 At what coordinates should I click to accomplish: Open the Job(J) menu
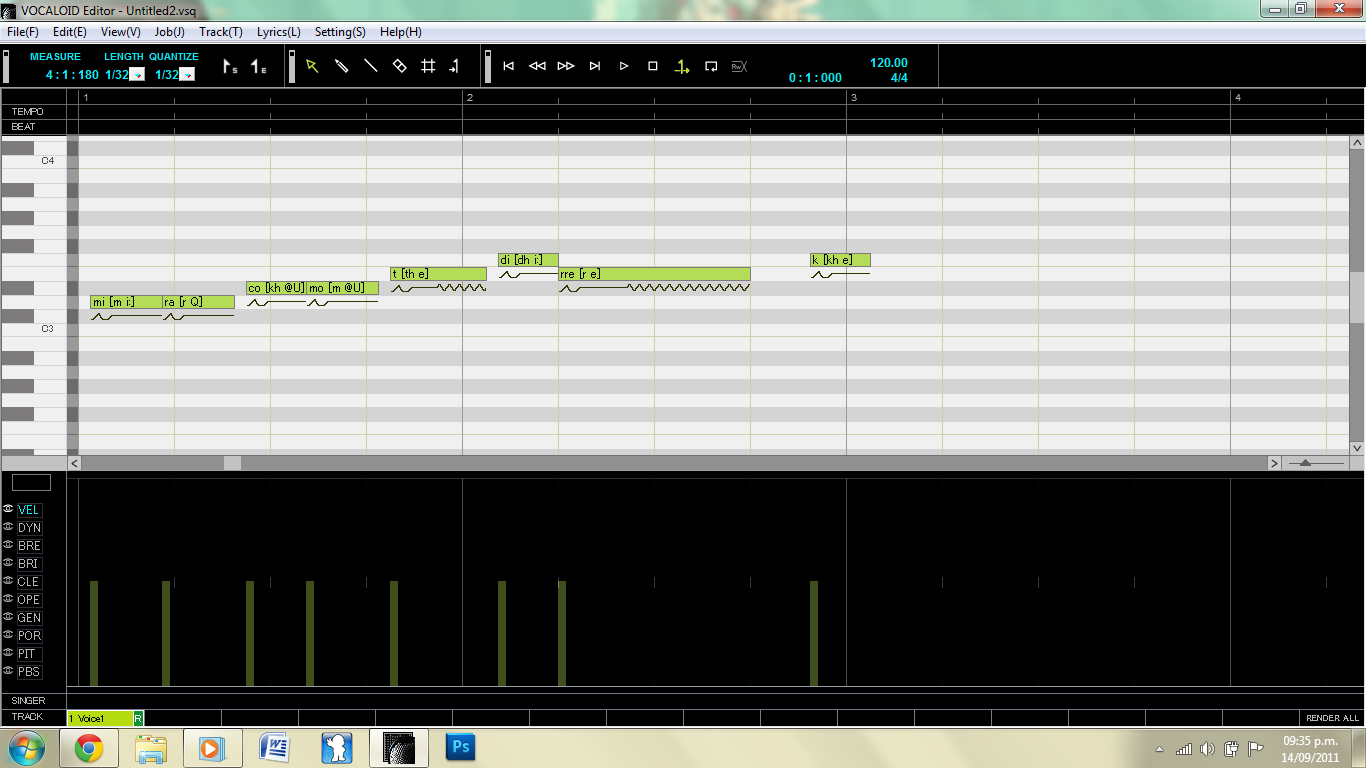(x=170, y=32)
